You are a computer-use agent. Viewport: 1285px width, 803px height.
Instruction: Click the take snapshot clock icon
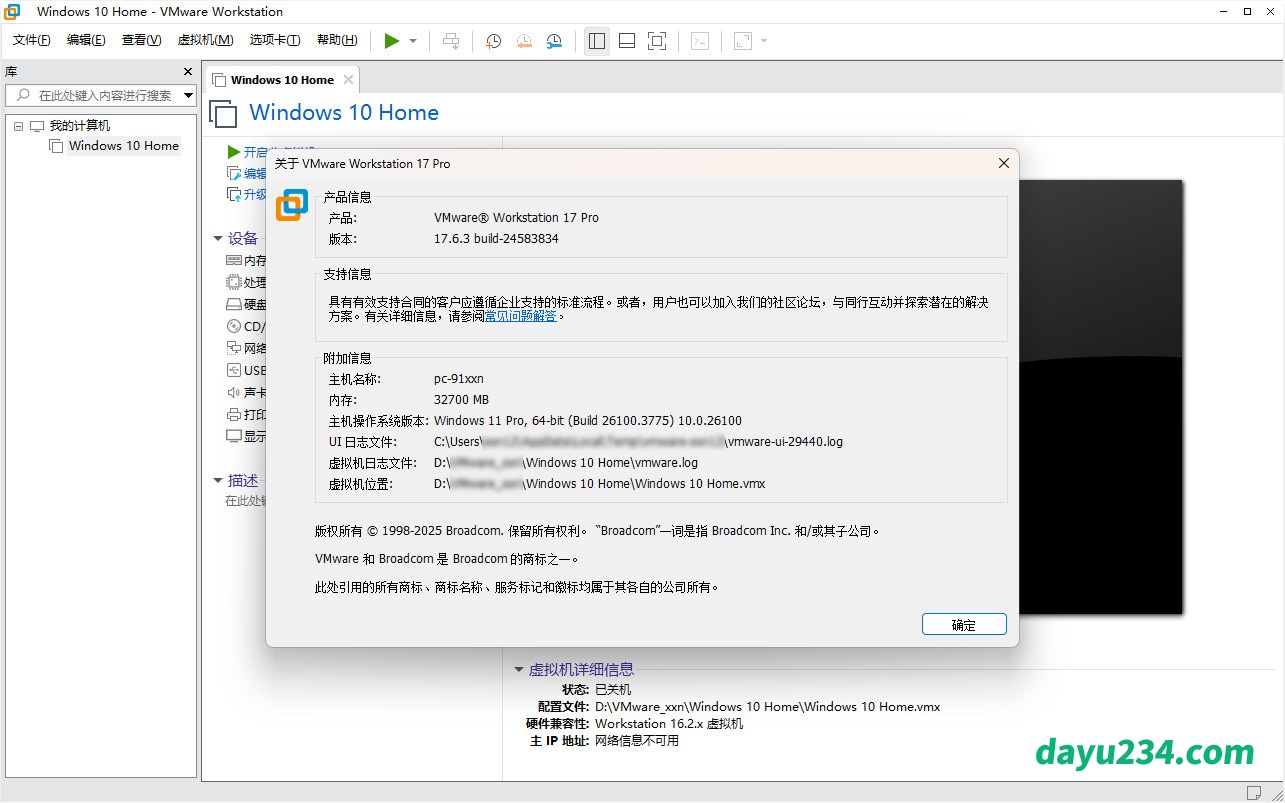pyautogui.click(x=493, y=41)
